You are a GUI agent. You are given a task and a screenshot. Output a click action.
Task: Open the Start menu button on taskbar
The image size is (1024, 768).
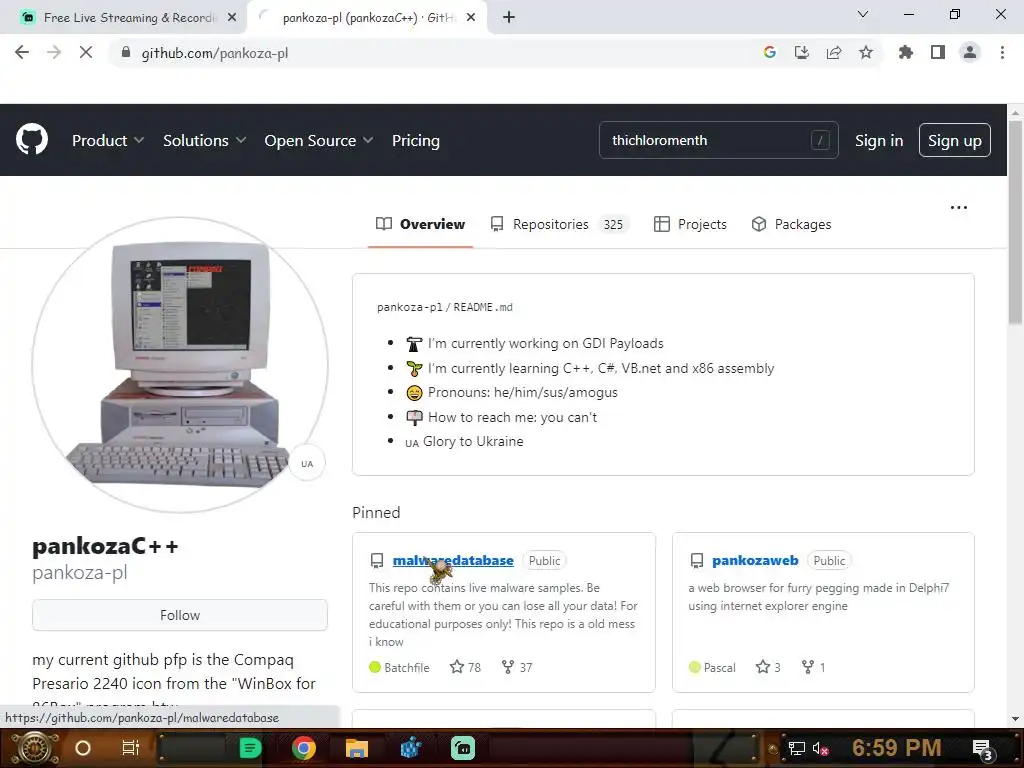pyautogui.click(x=34, y=748)
